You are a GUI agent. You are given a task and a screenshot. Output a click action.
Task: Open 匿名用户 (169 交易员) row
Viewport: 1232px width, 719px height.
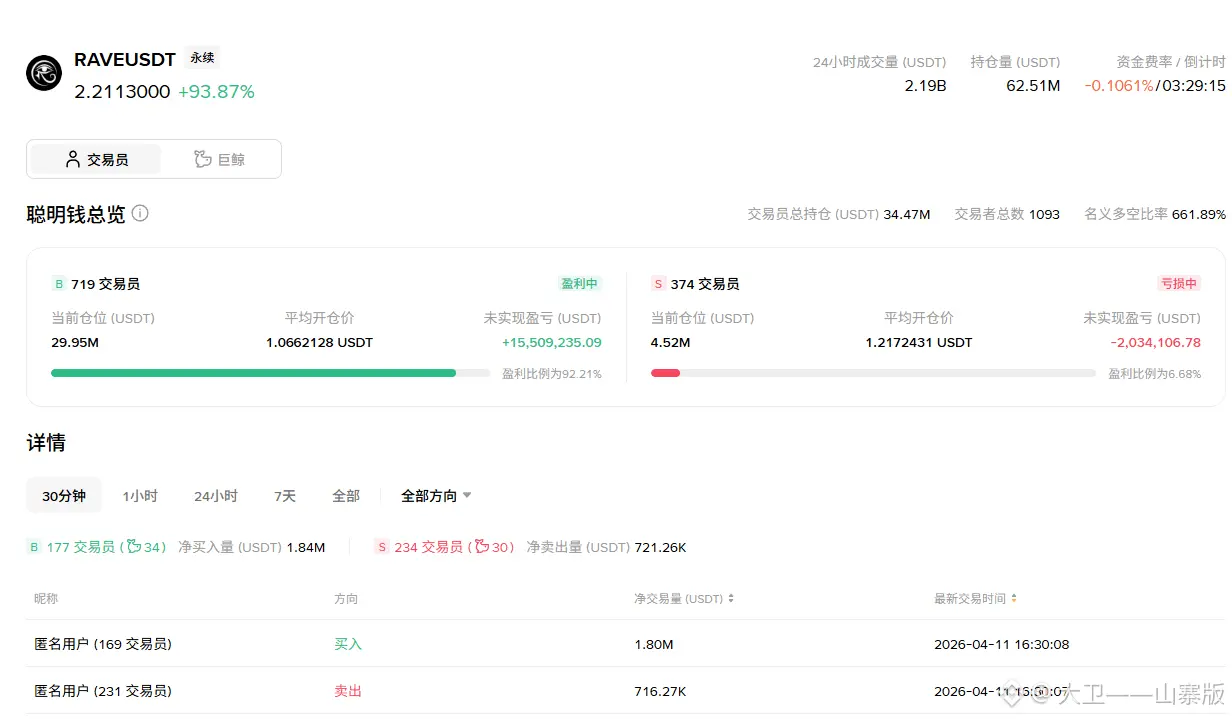pyautogui.click(x=625, y=644)
